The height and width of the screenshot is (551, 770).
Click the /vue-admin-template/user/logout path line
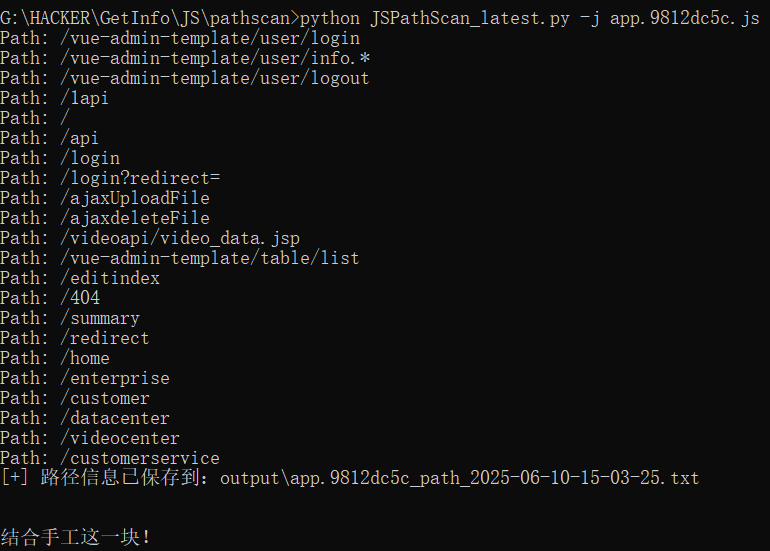(x=185, y=79)
